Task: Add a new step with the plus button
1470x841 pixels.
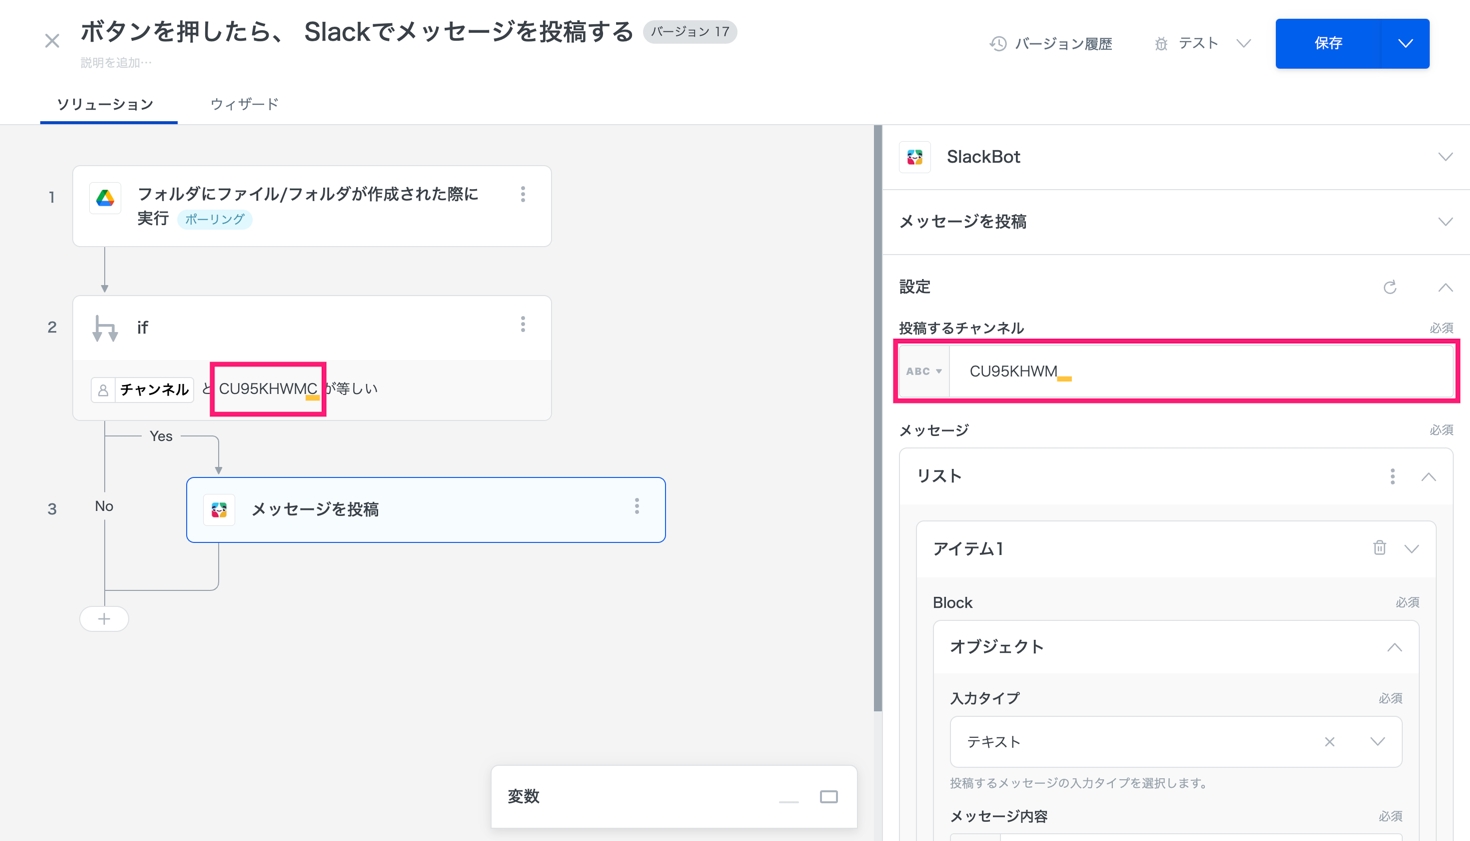Action: tap(104, 619)
